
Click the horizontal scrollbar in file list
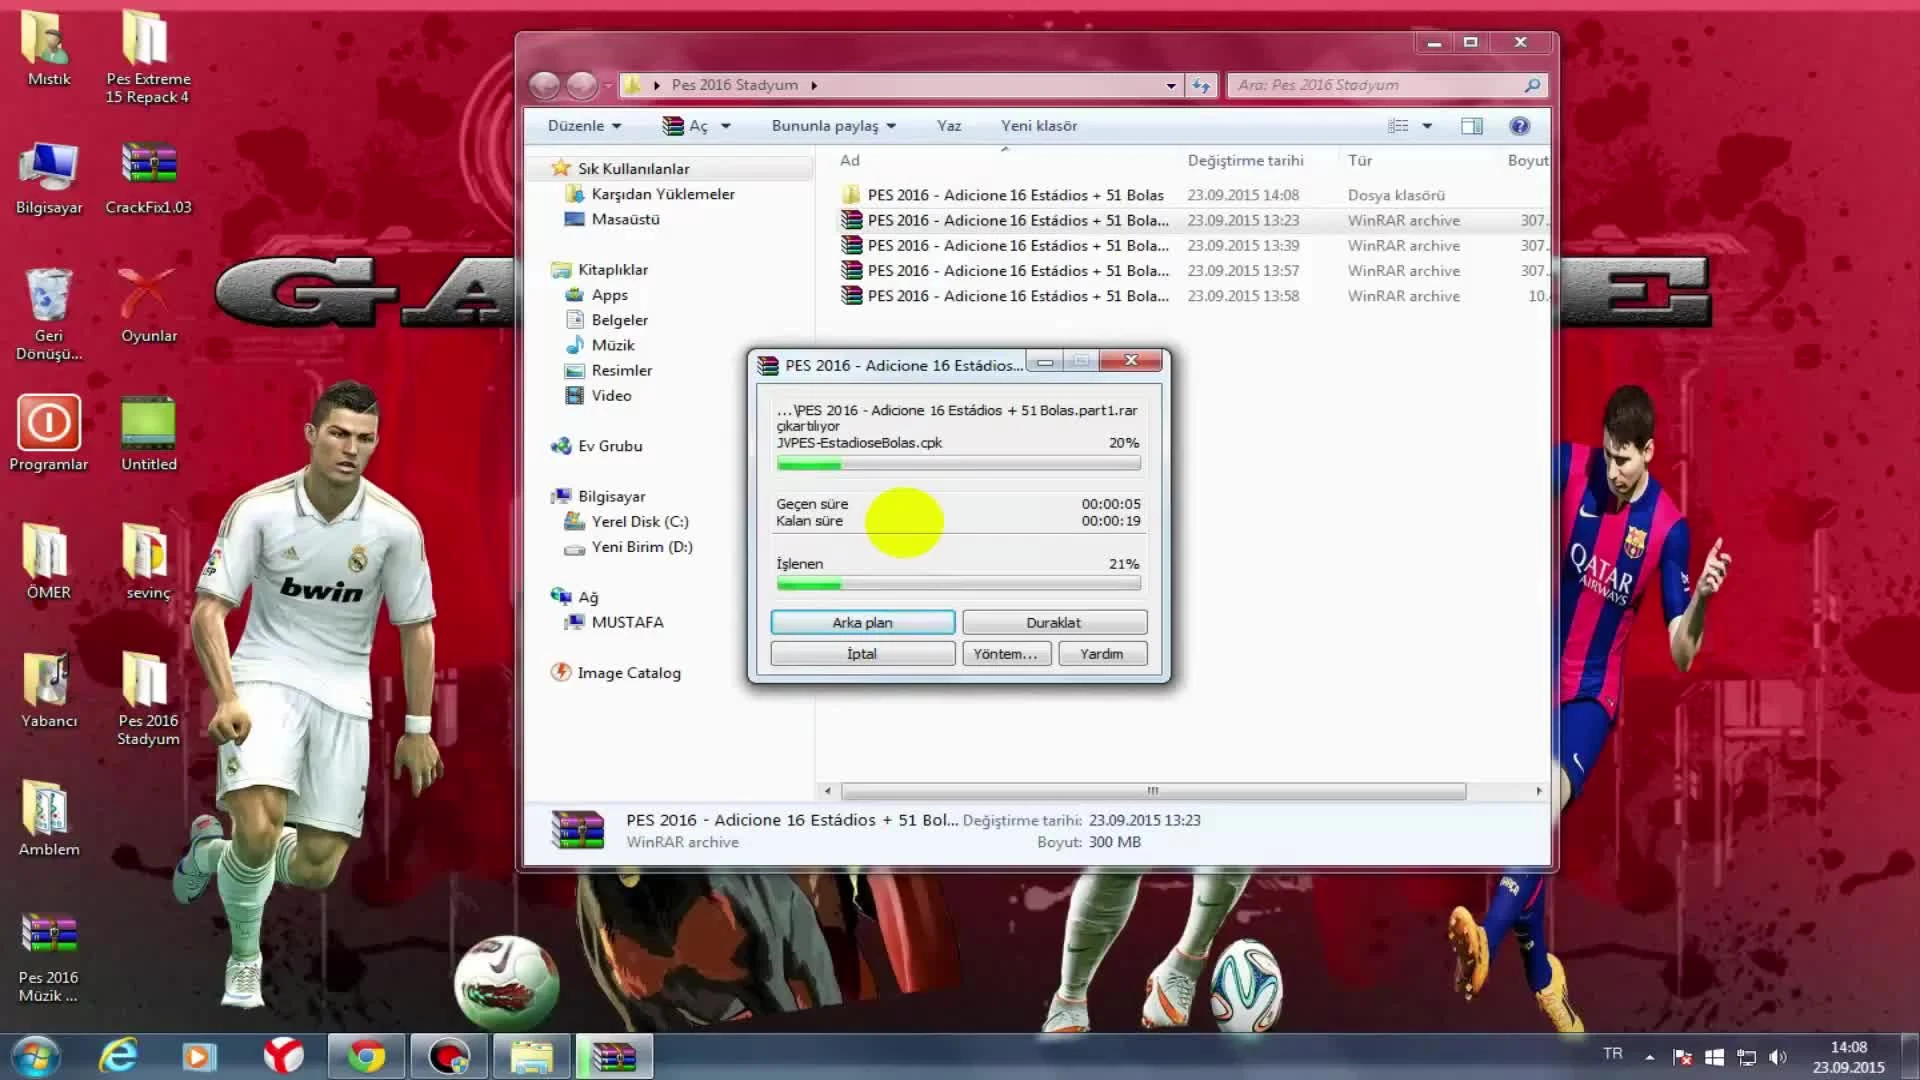(1152, 791)
